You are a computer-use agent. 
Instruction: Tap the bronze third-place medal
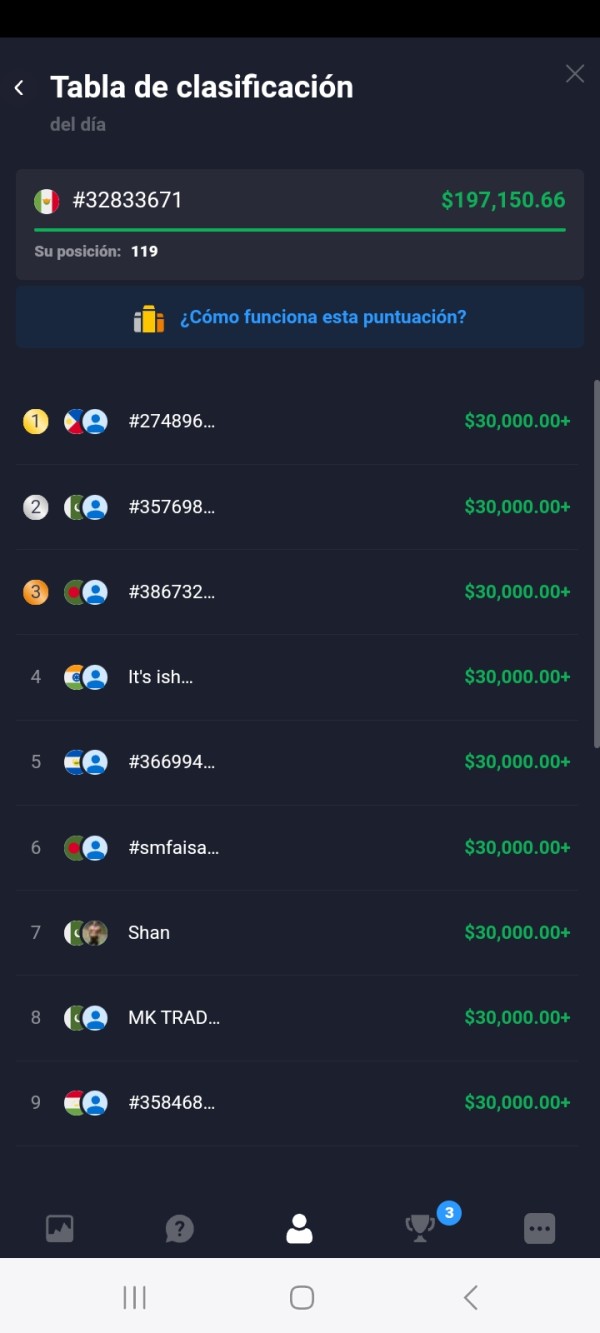[36, 592]
